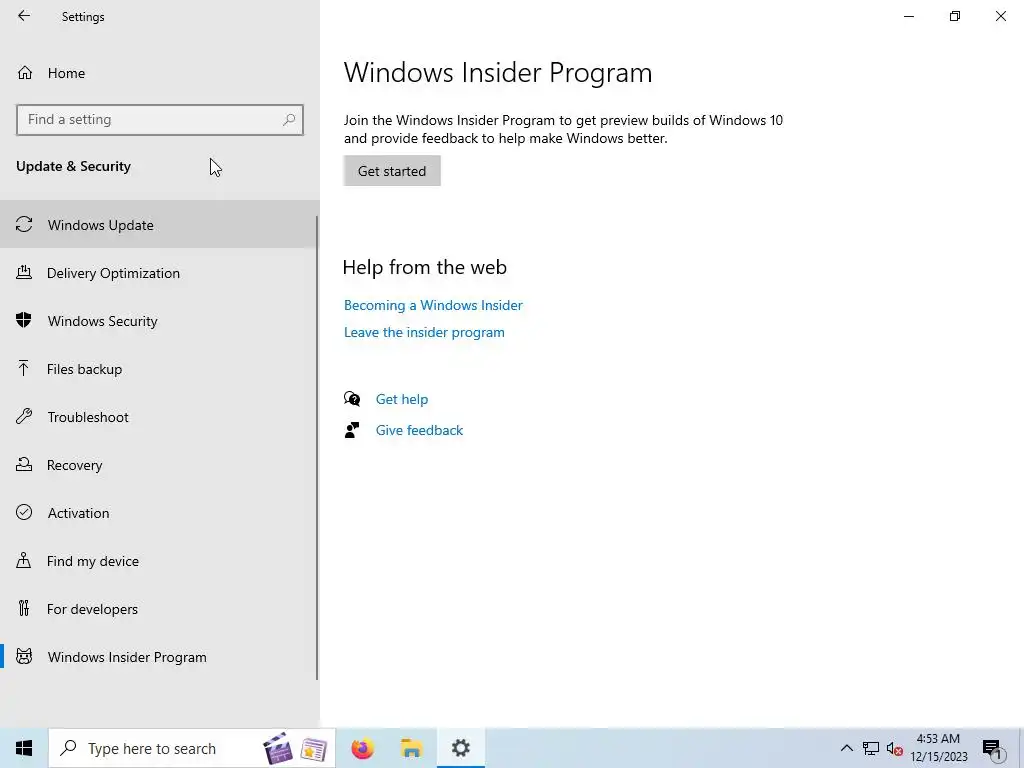Image resolution: width=1024 pixels, height=768 pixels.
Task: Click the muted volume tray icon
Action: point(894,748)
